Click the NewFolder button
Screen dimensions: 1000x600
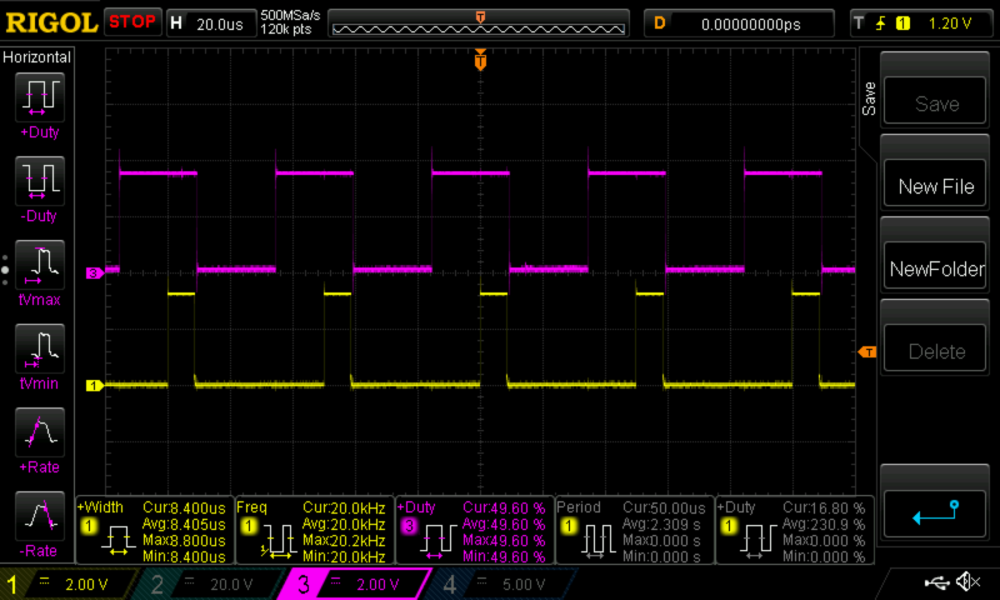(934, 268)
